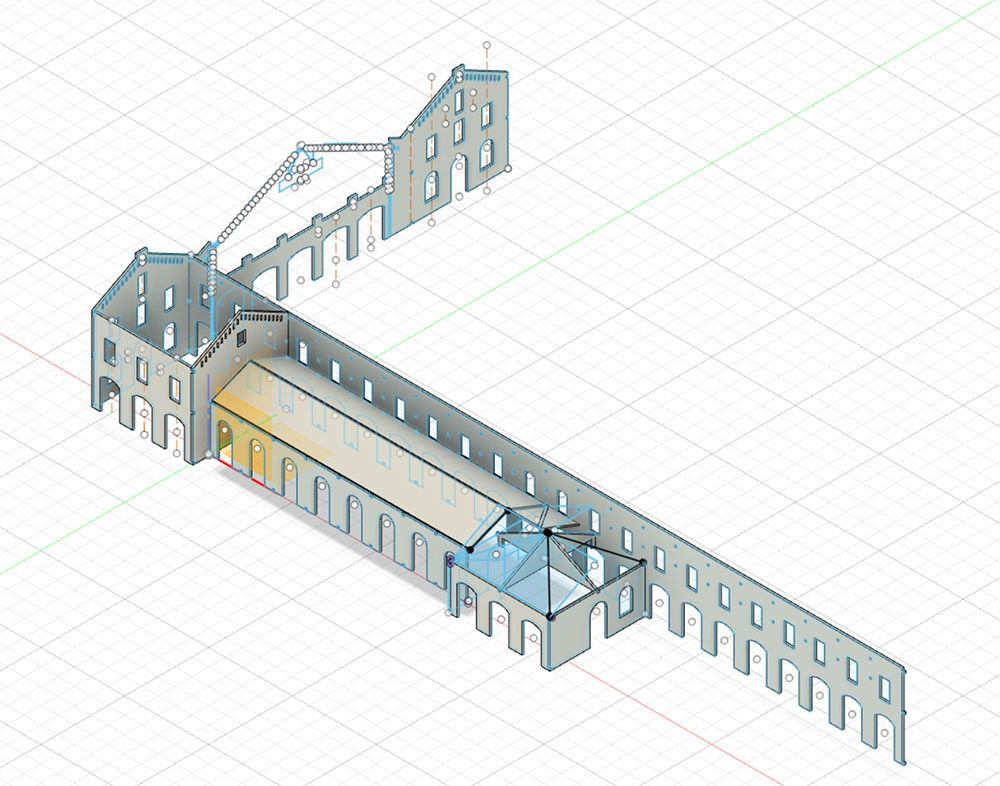Select sketch point at far gable wall's right edge
This screenshot has width=1000, height=786.
pos(508,168)
